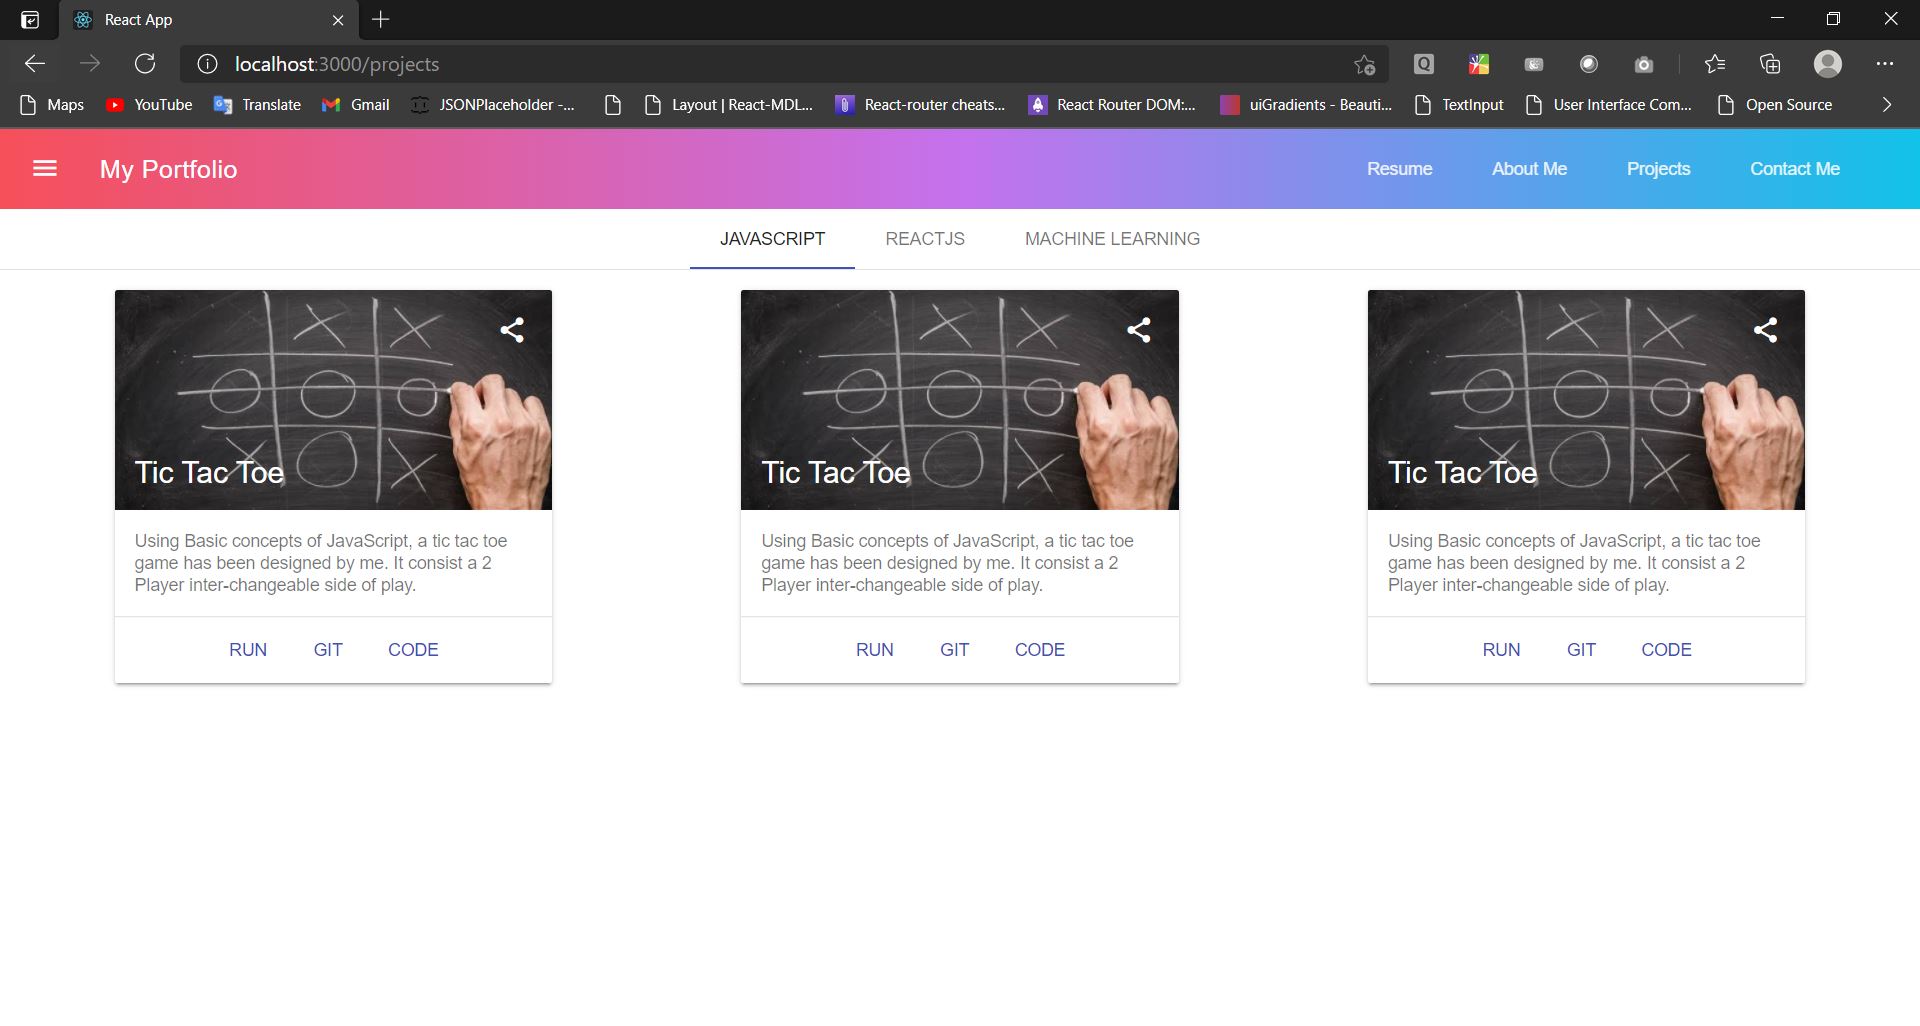The height and width of the screenshot is (1026, 1920).
Task: Reload the current page
Action: pyautogui.click(x=145, y=63)
